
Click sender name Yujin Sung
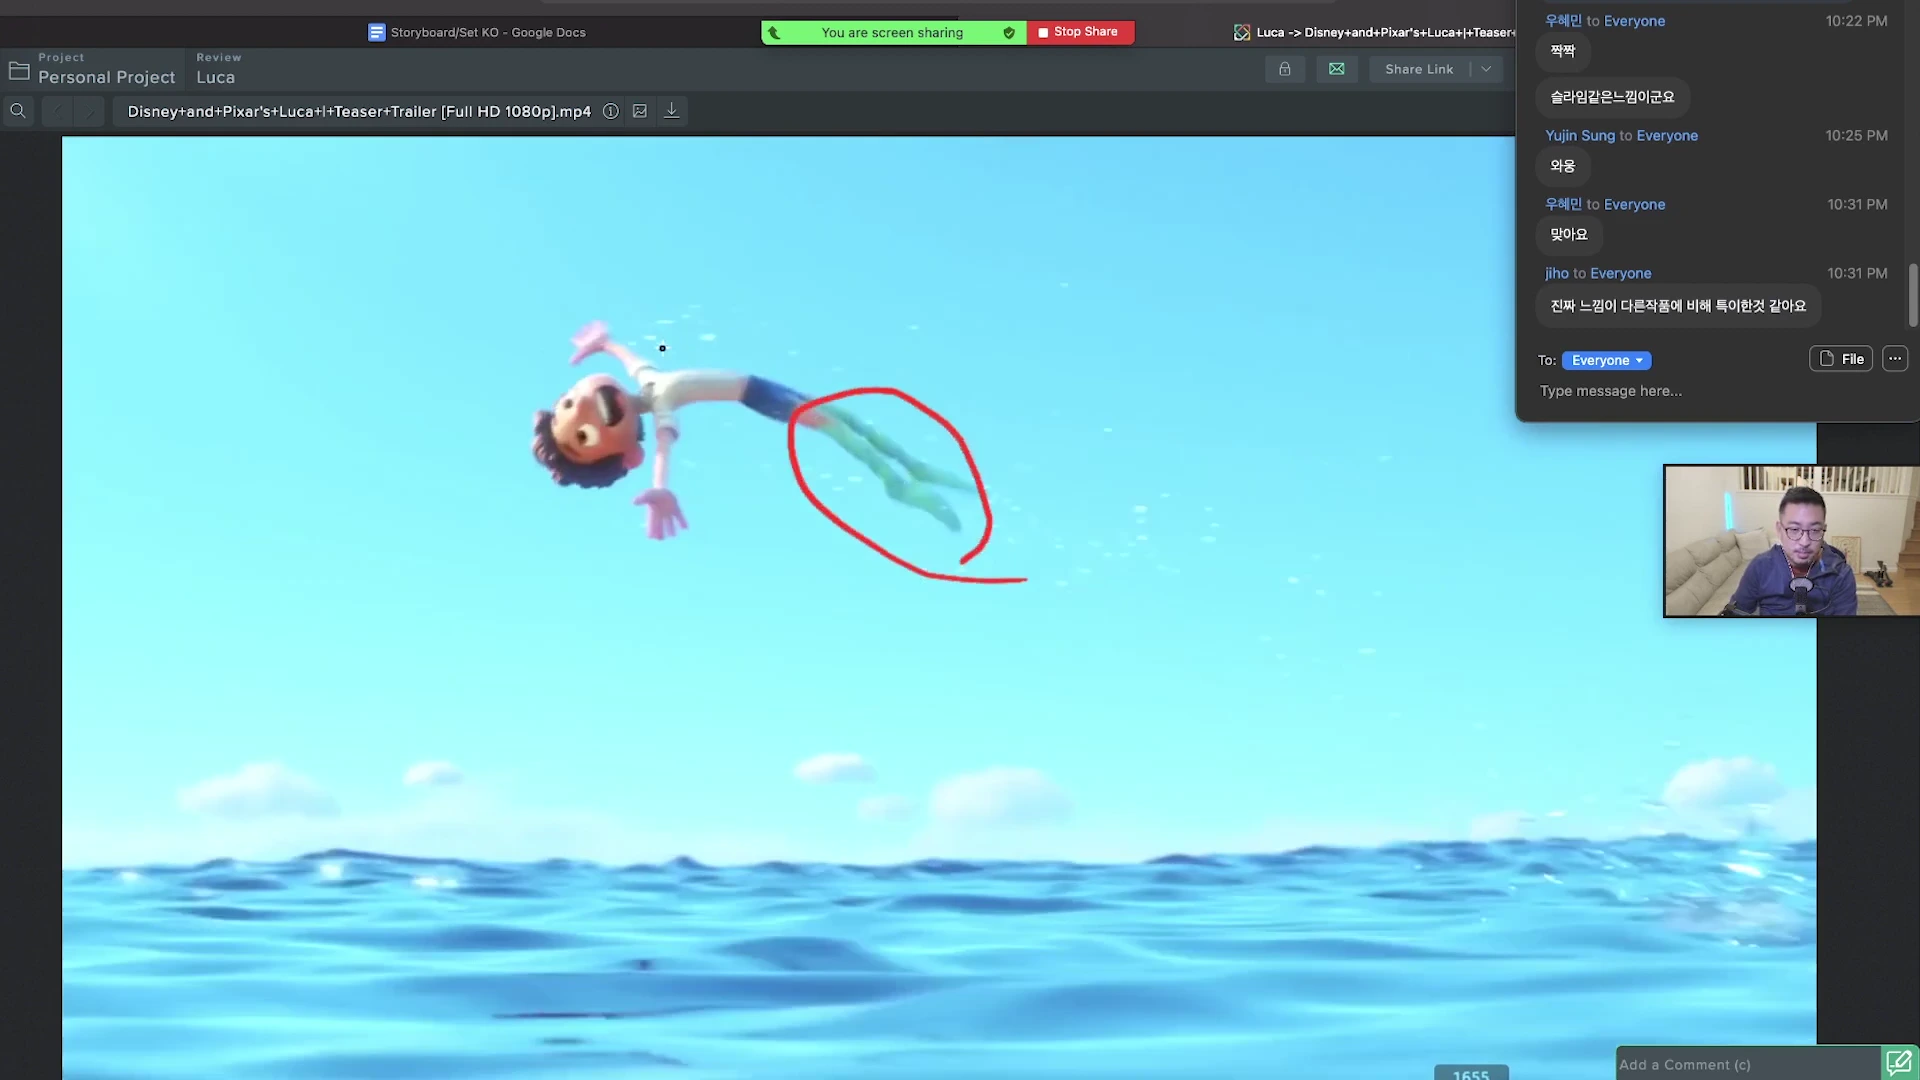click(x=1579, y=135)
